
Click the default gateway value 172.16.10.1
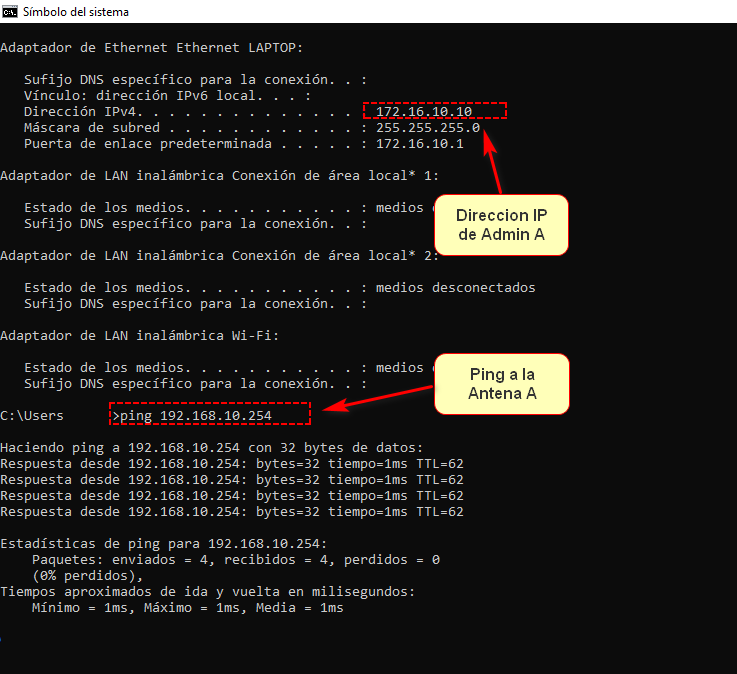[x=419, y=143]
